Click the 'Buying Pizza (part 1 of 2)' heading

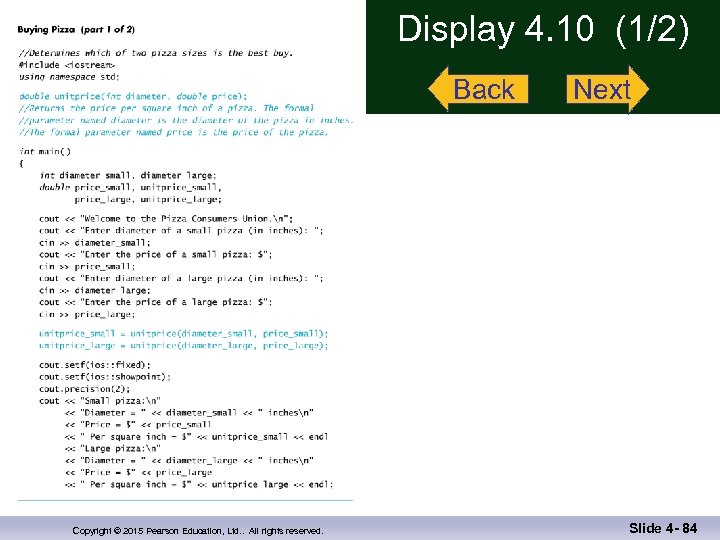point(76,30)
